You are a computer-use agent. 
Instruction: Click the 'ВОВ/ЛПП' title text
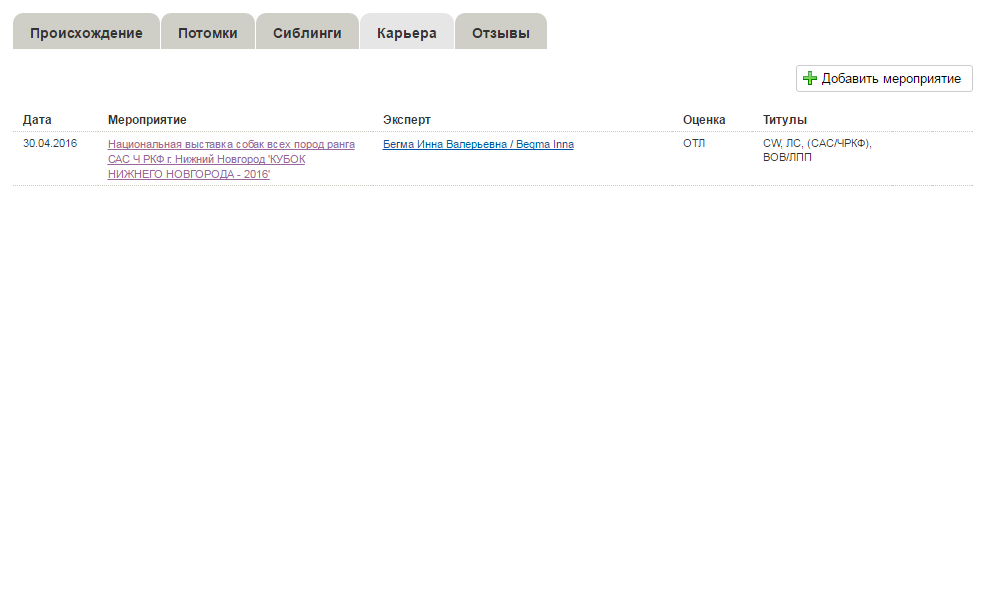click(x=787, y=158)
